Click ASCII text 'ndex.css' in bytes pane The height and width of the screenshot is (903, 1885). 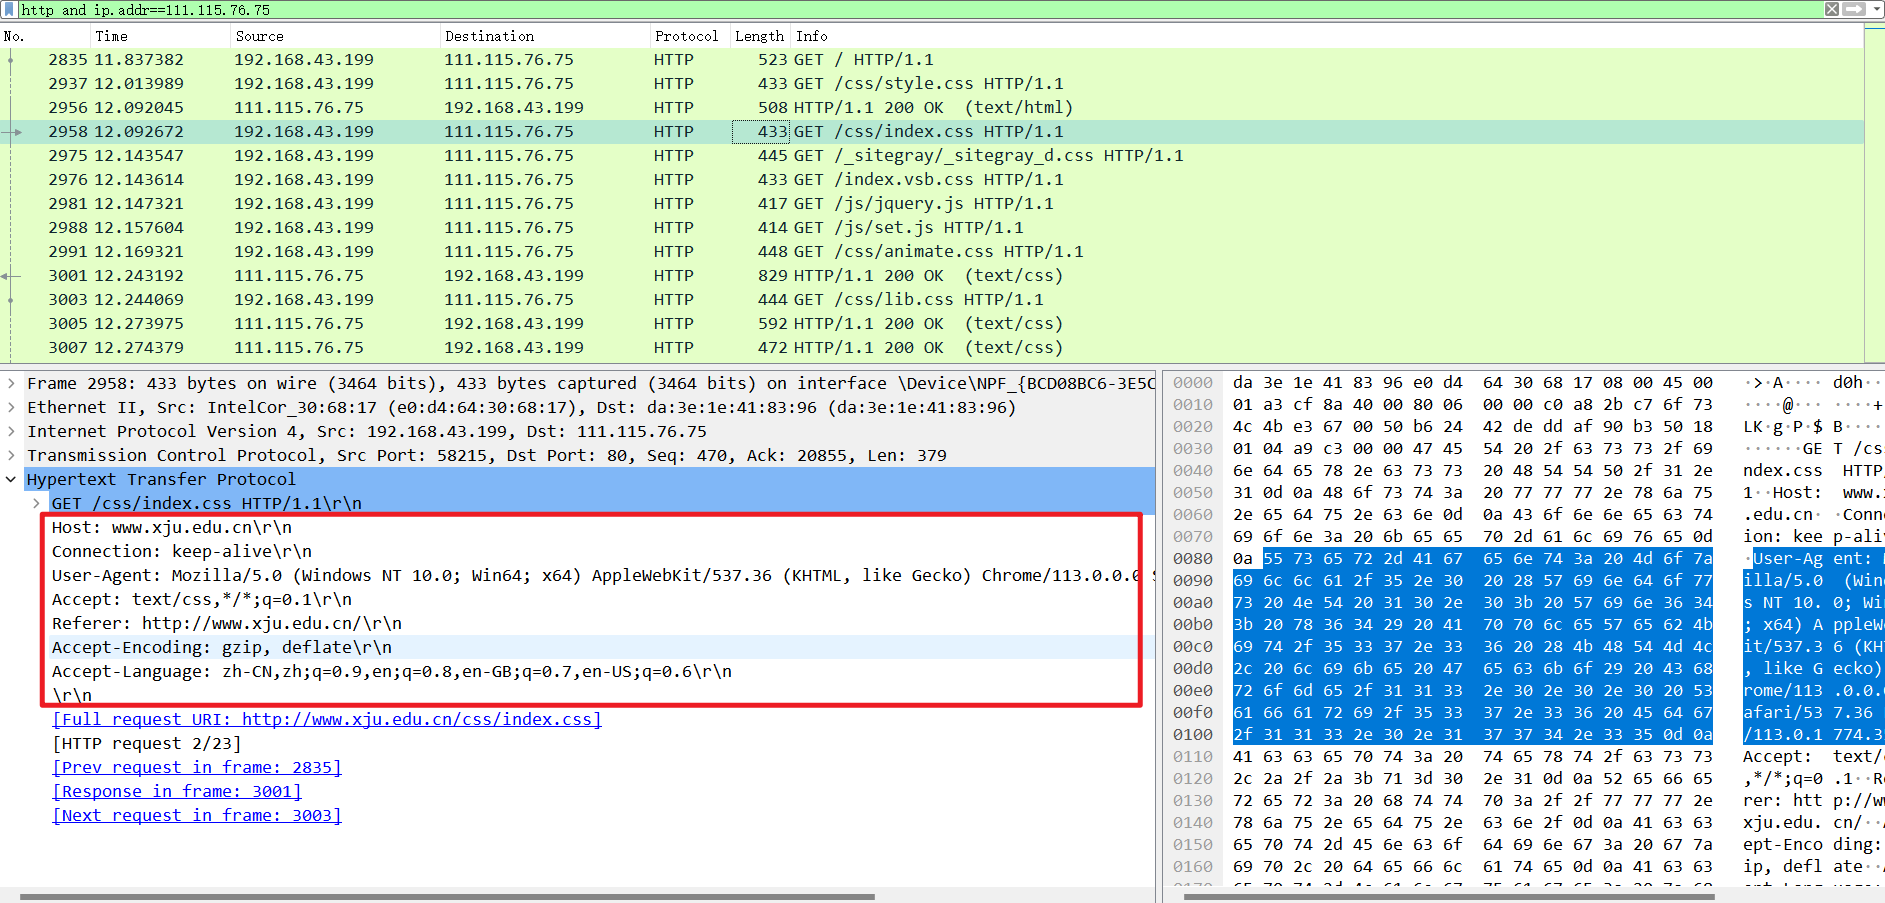pos(1783,471)
